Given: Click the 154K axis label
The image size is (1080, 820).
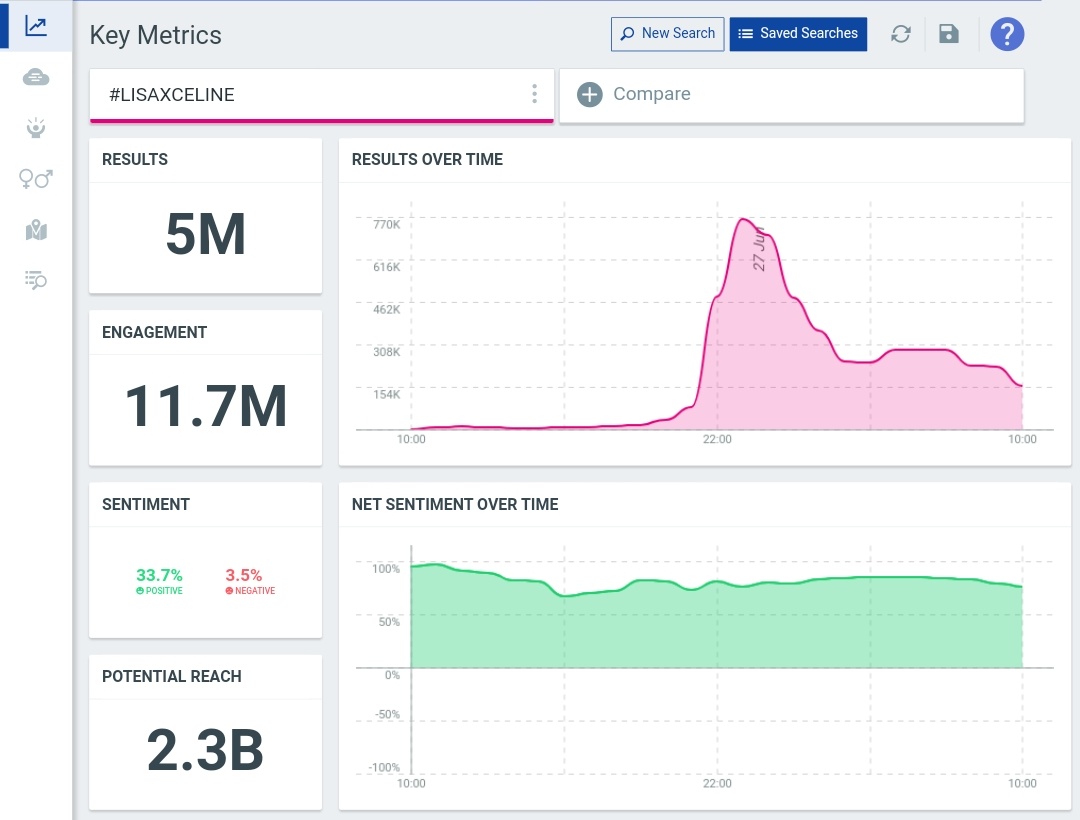Looking at the screenshot, I should pos(386,395).
